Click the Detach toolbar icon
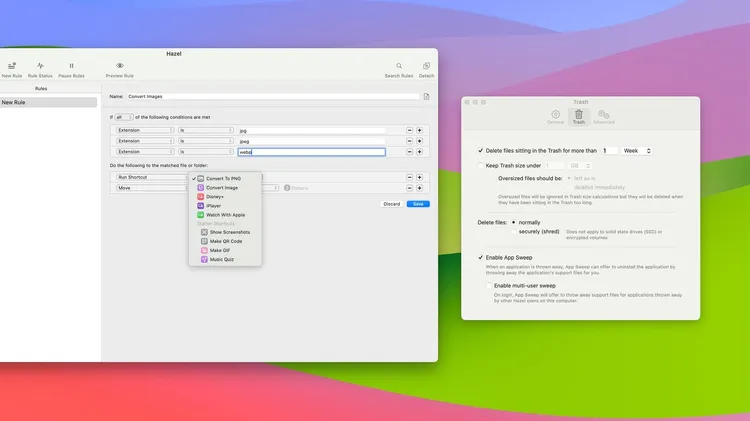750x421 pixels. 426,66
